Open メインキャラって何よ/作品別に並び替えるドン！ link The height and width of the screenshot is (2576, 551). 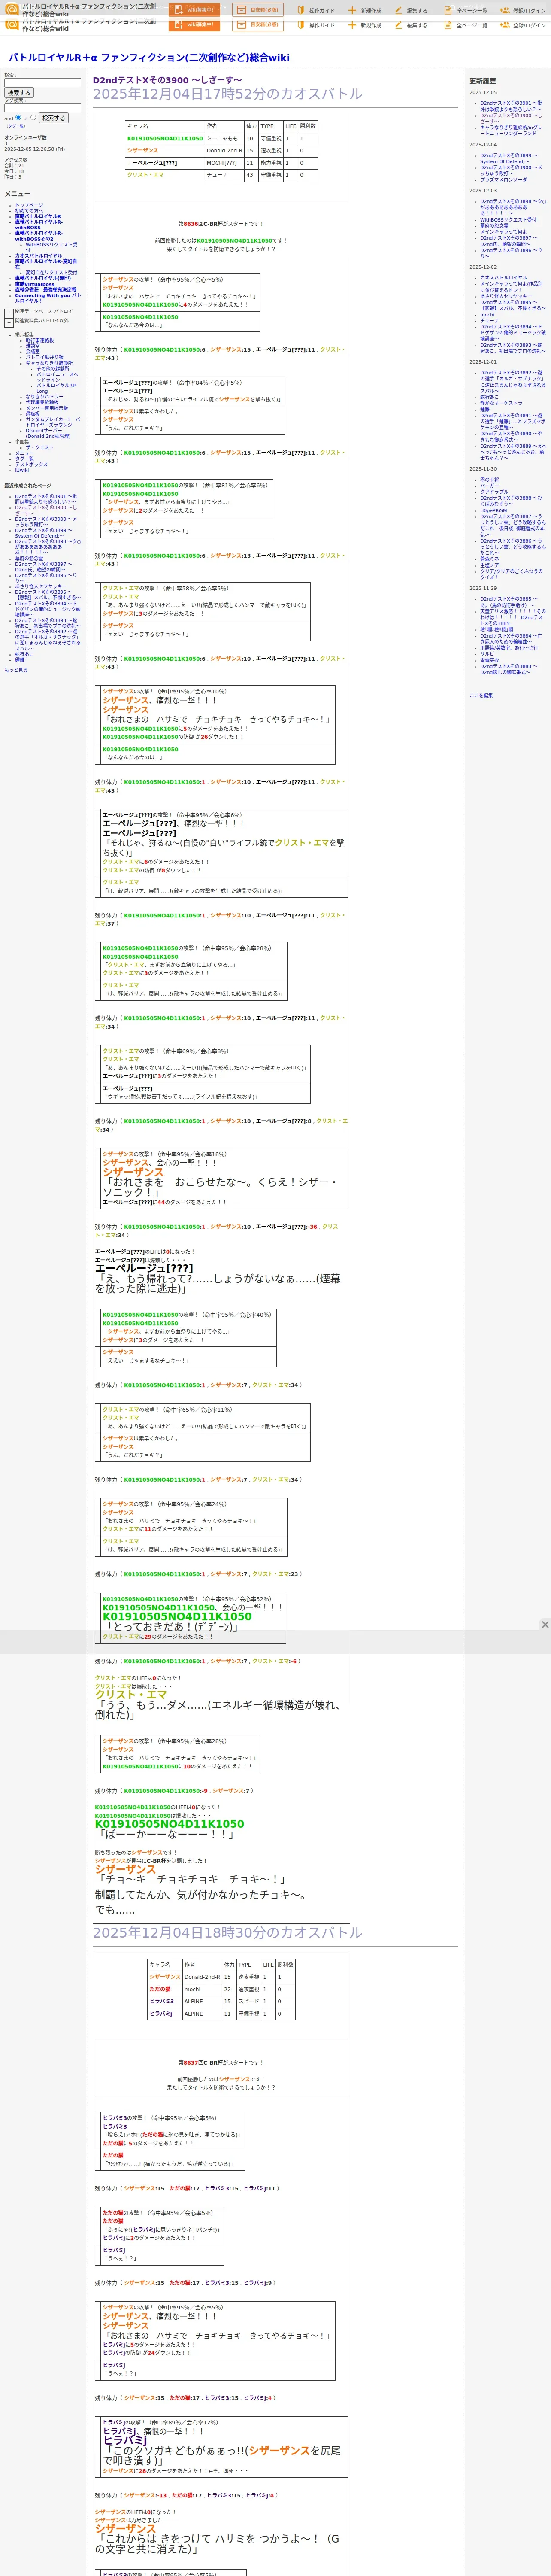pos(511,287)
